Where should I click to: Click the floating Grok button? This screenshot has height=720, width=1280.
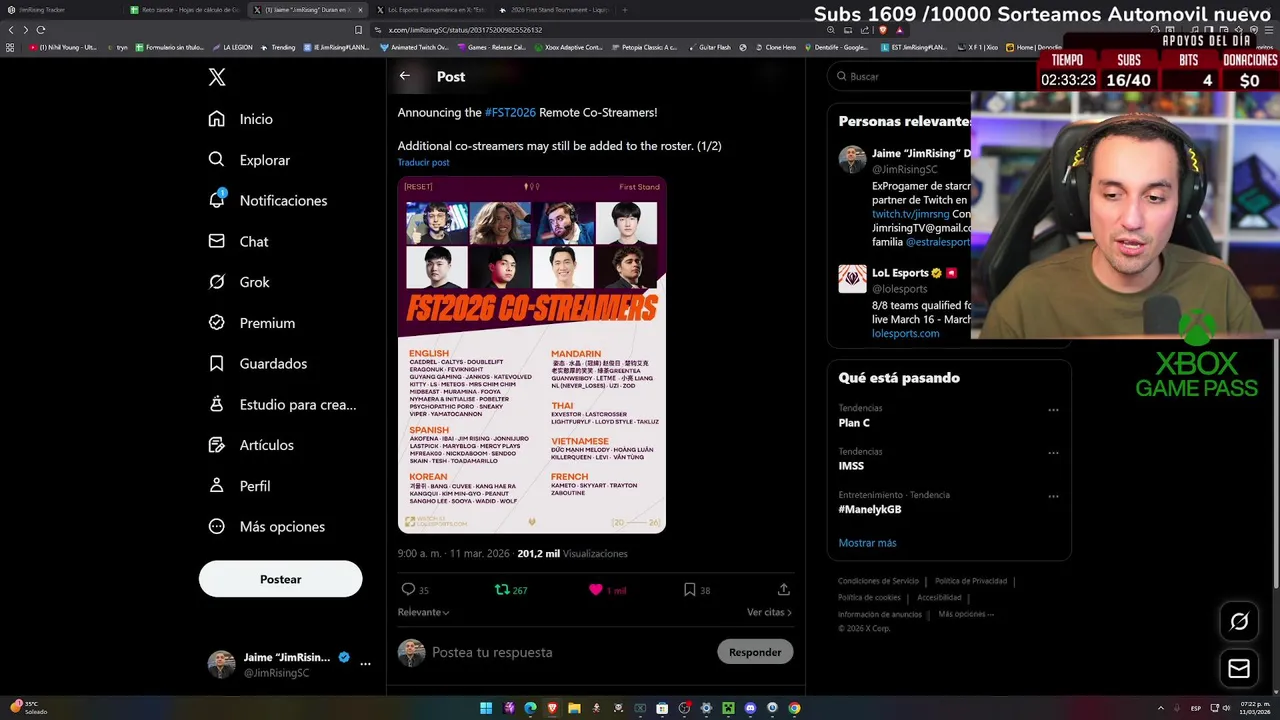point(1239,622)
